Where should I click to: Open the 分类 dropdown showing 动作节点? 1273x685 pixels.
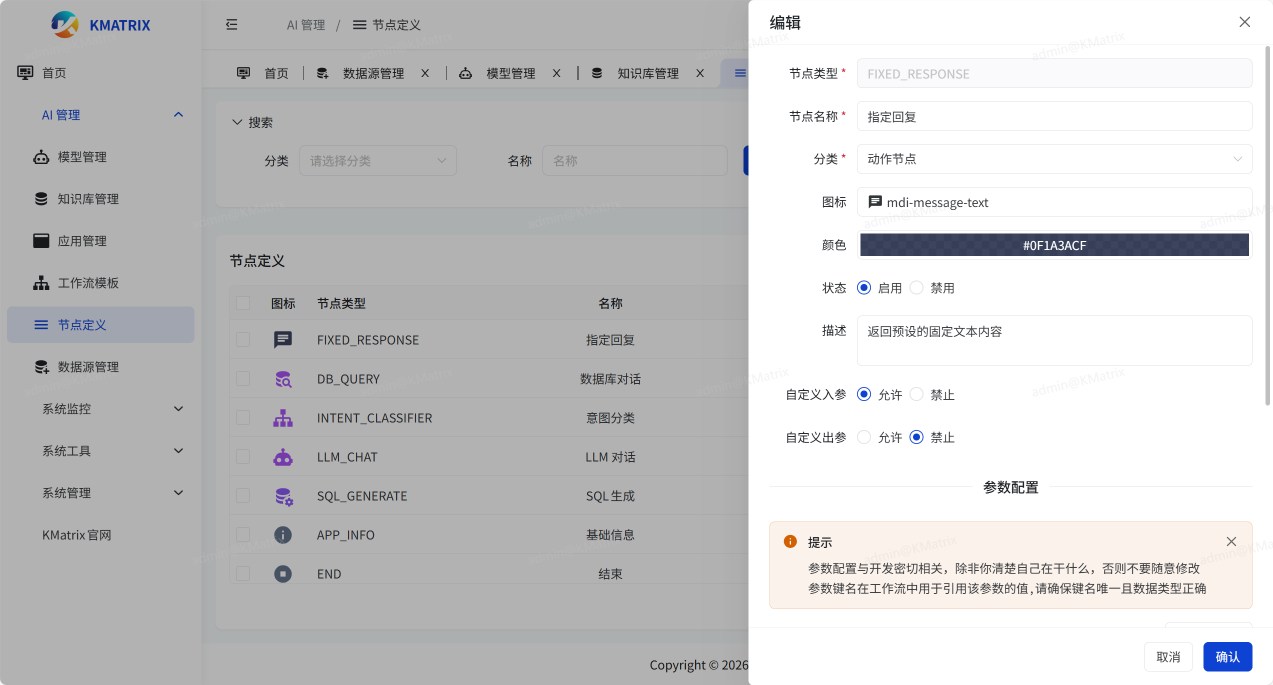click(1054, 159)
